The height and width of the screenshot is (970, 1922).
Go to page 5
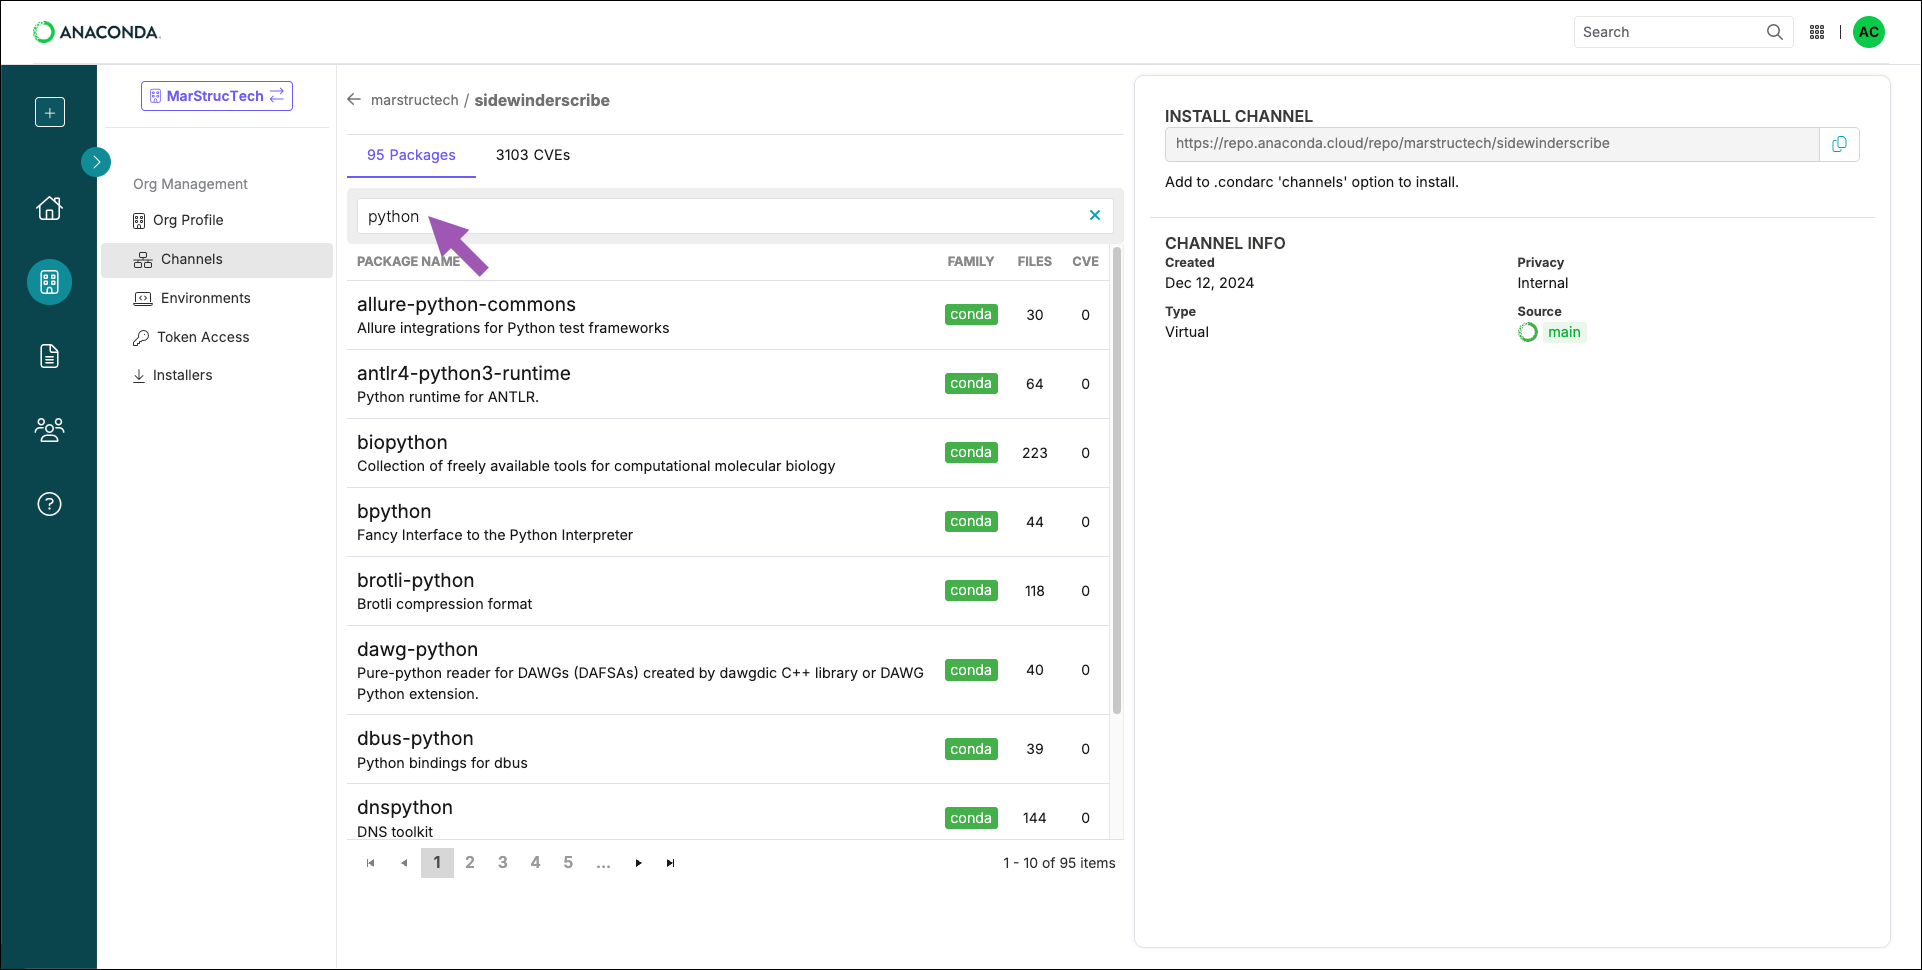pyautogui.click(x=568, y=863)
